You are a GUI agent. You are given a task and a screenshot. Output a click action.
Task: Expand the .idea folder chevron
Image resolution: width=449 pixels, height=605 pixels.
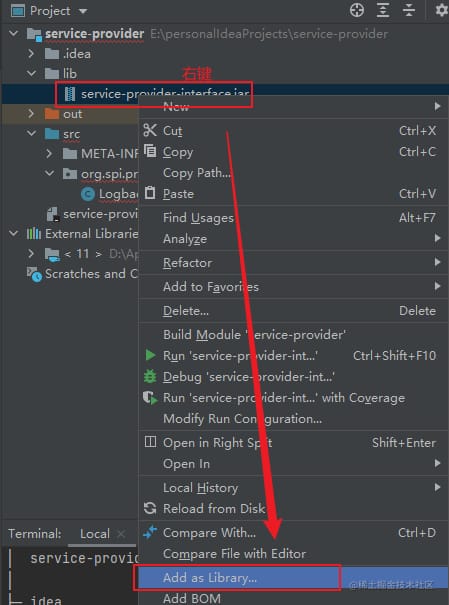coord(32,53)
